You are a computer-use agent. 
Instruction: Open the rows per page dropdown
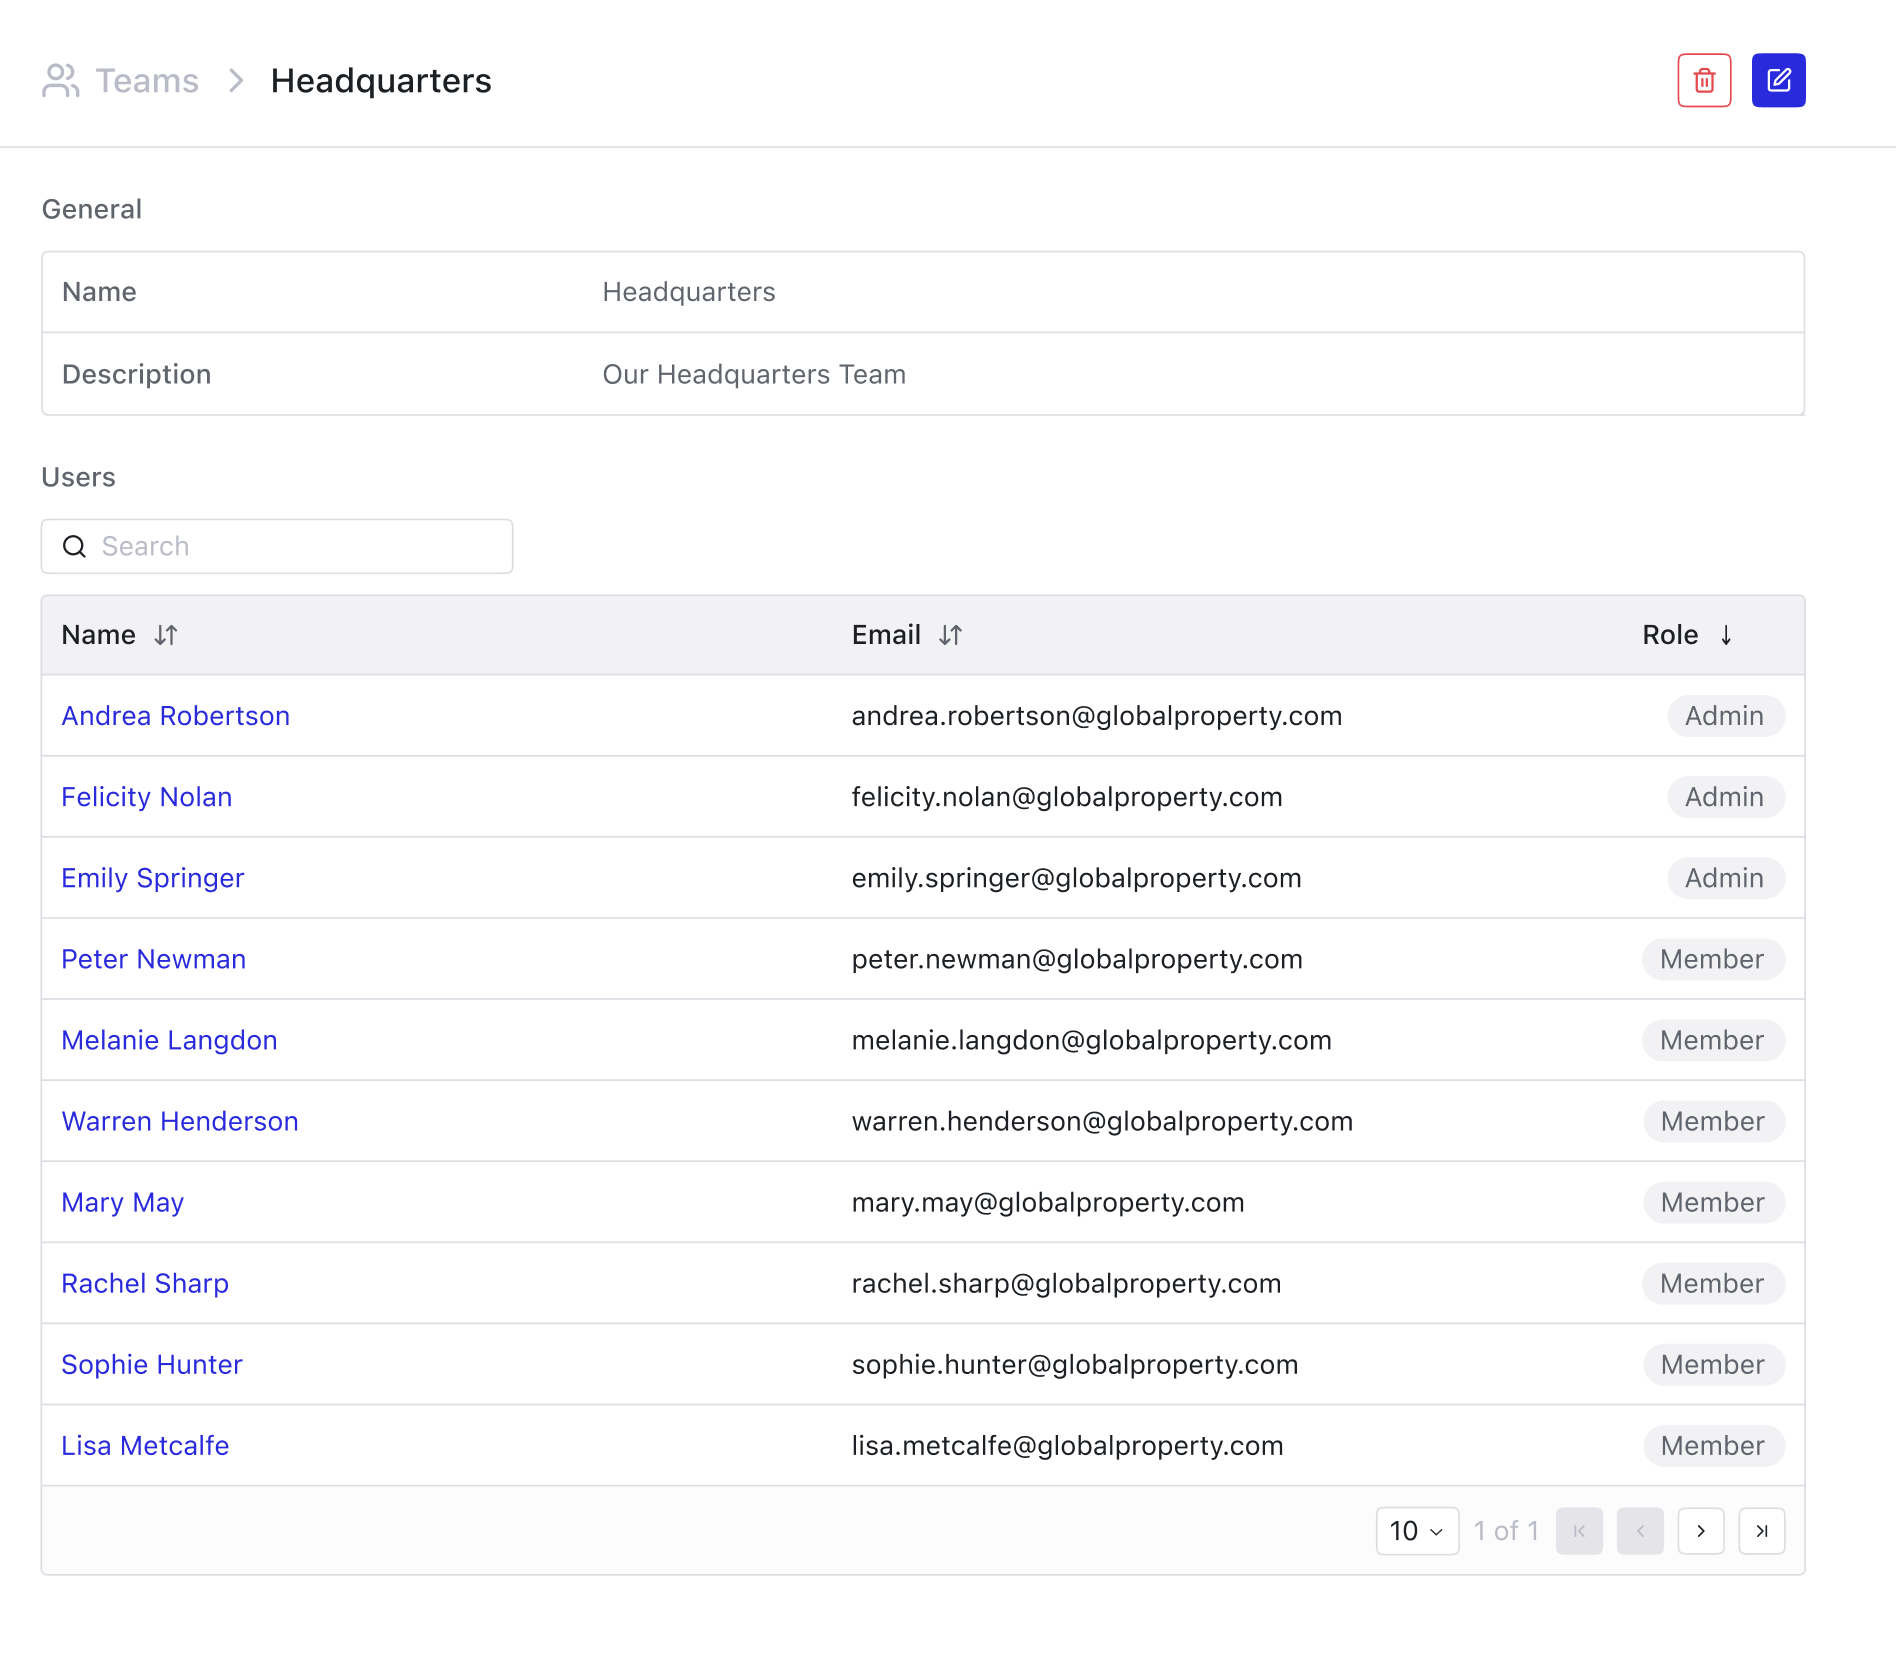click(x=1416, y=1531)
